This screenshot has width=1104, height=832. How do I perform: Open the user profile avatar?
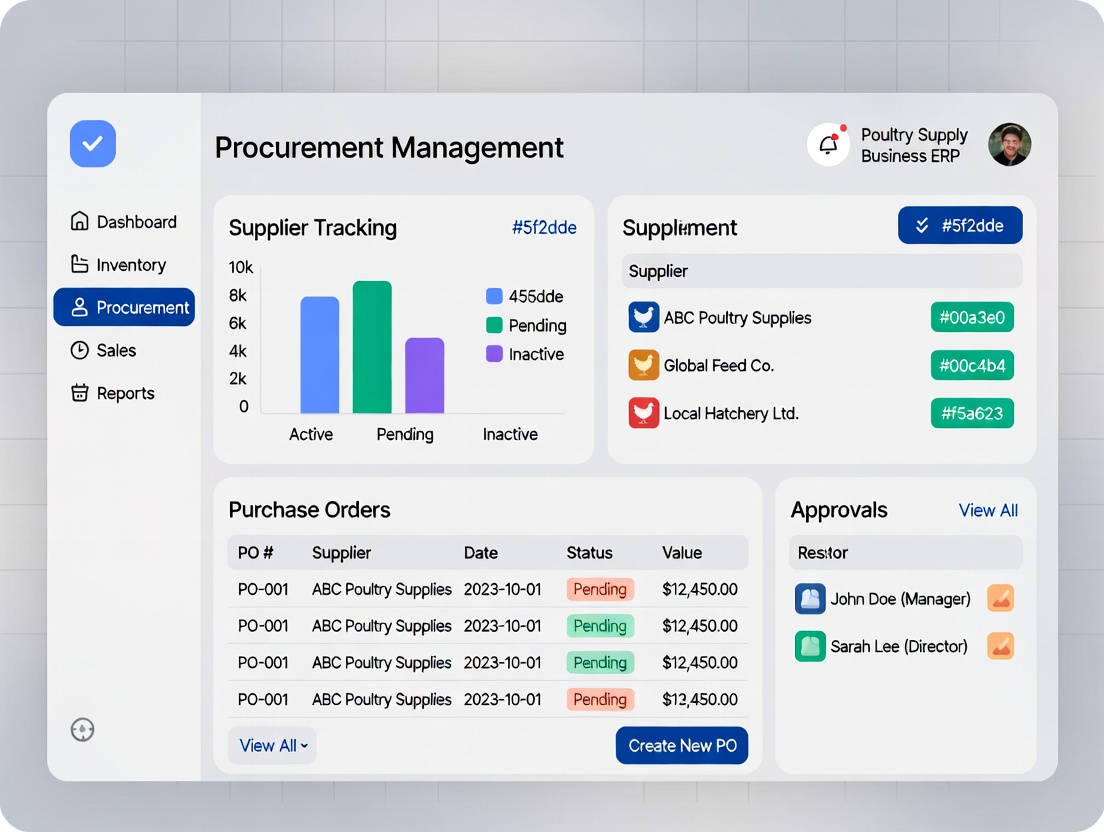pos(1010,145)
